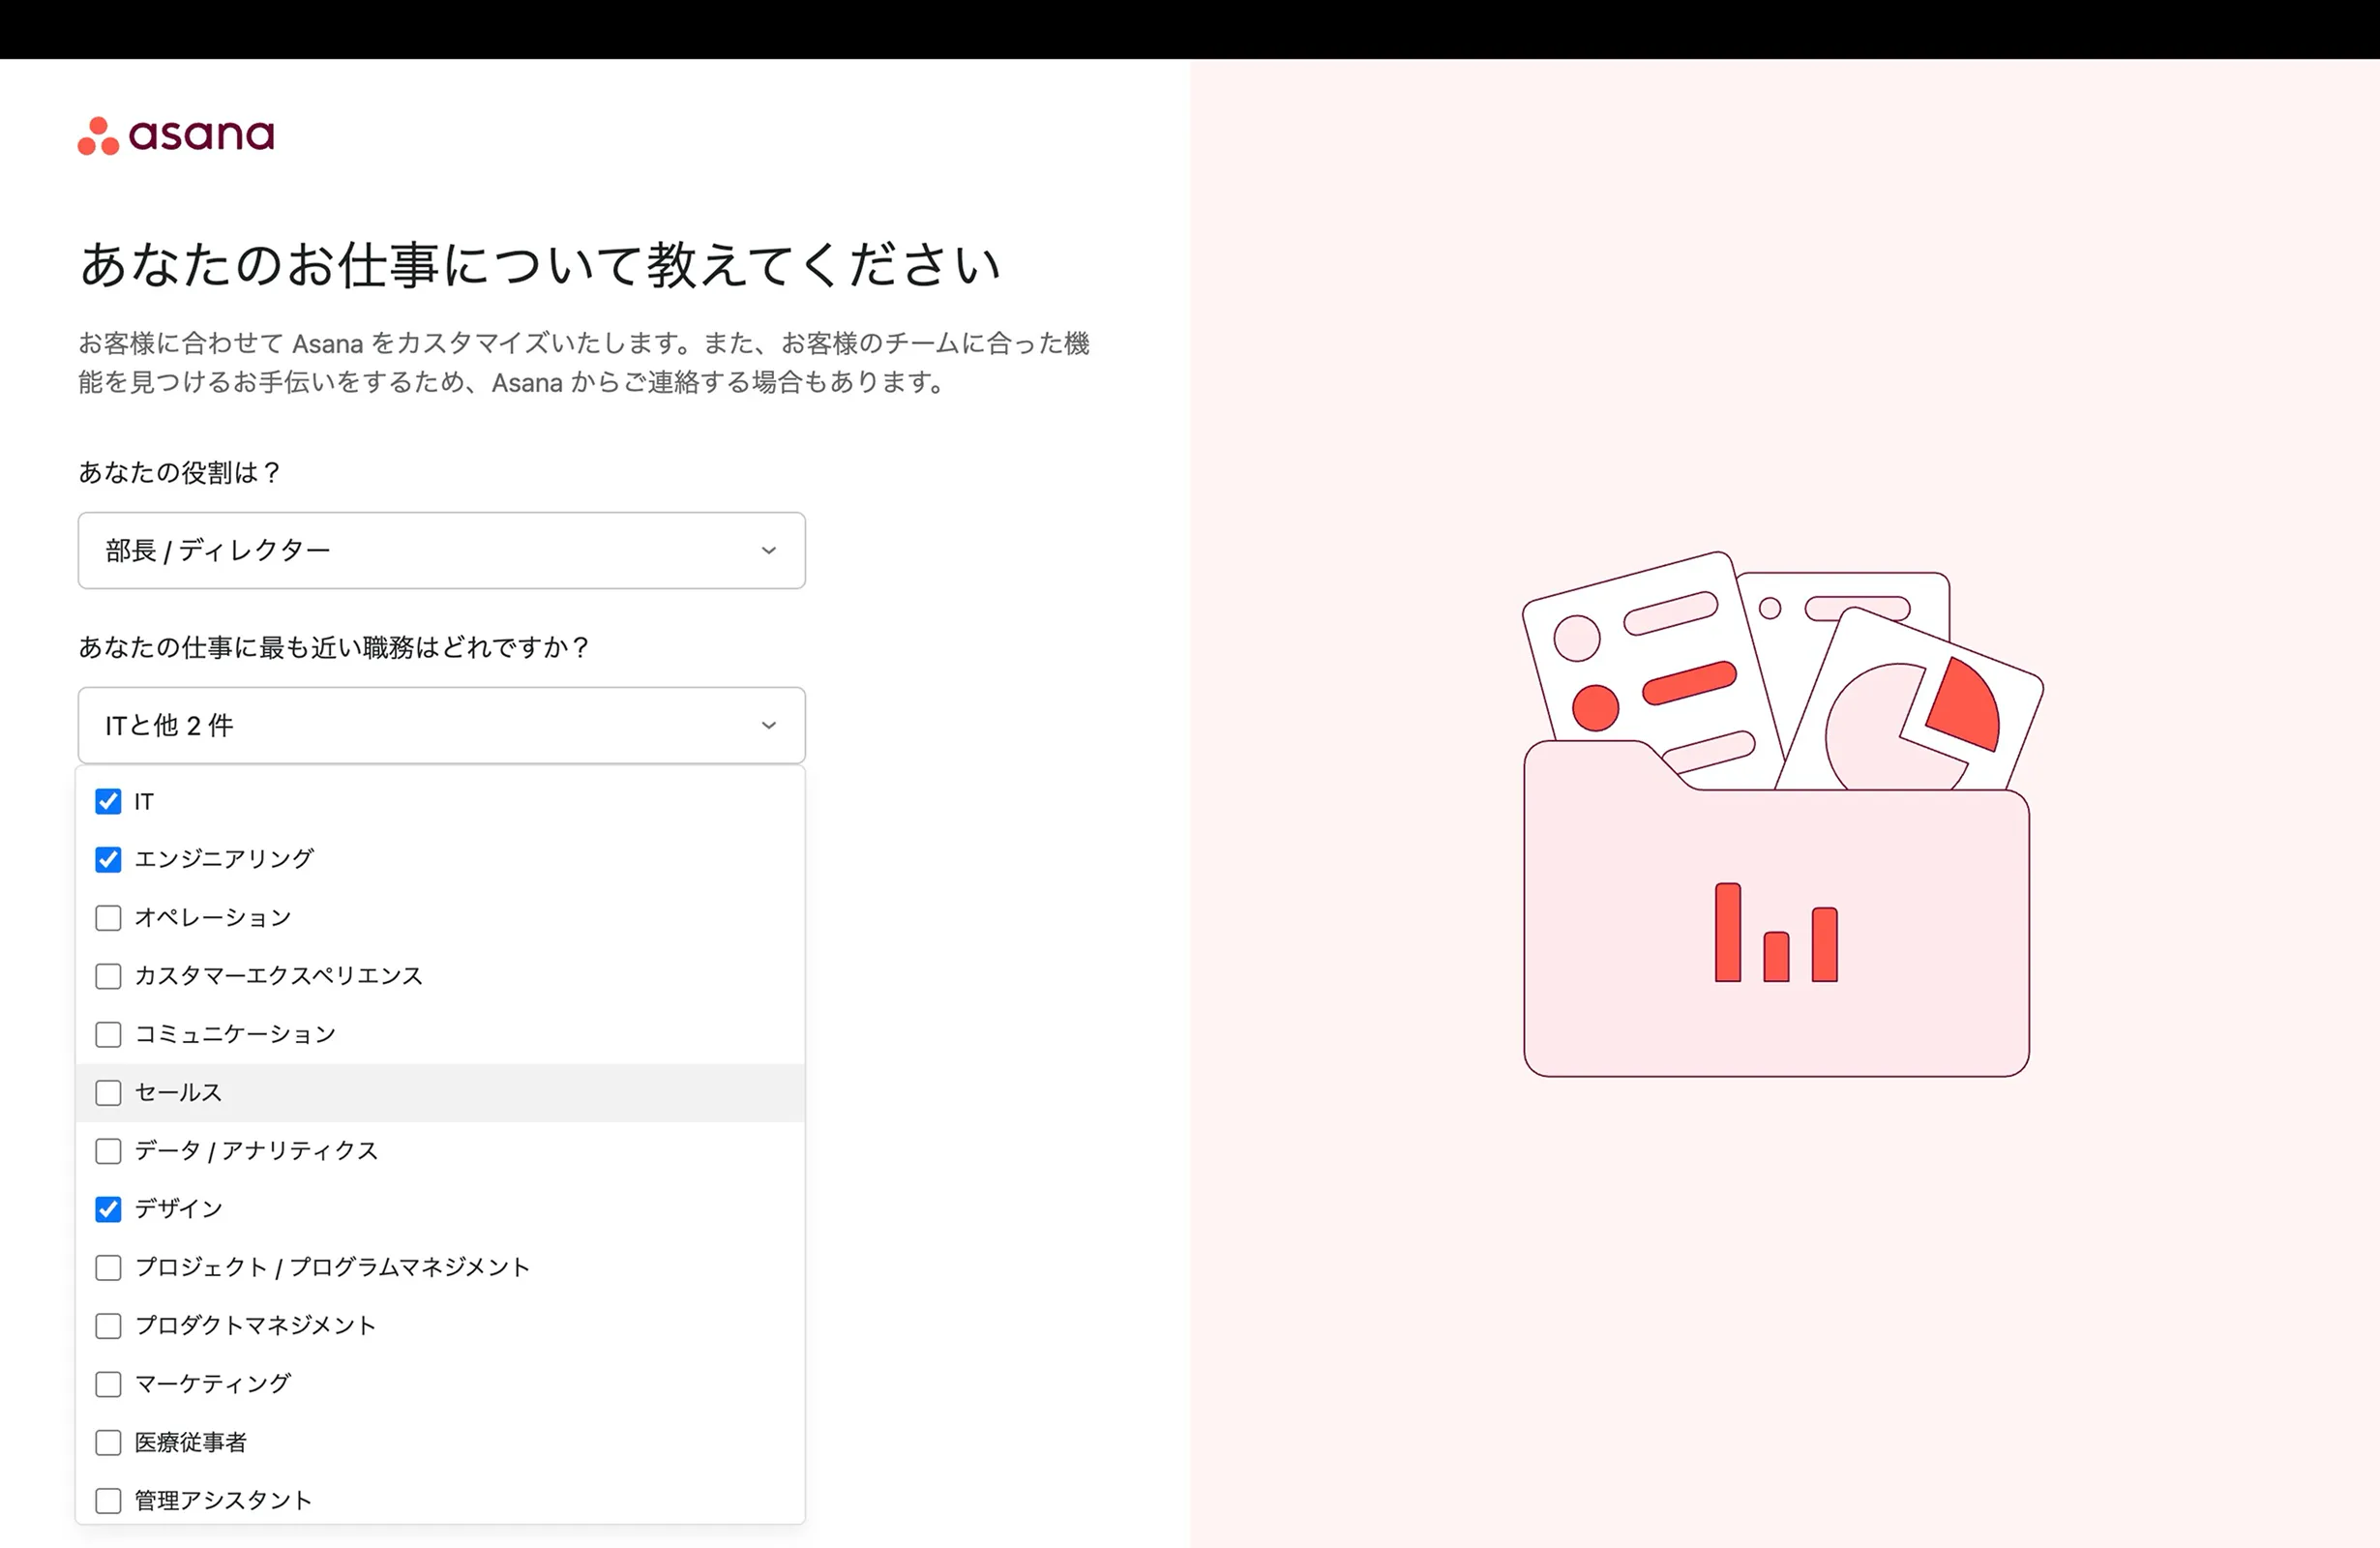Click the Asana logo

click(176, 135)
